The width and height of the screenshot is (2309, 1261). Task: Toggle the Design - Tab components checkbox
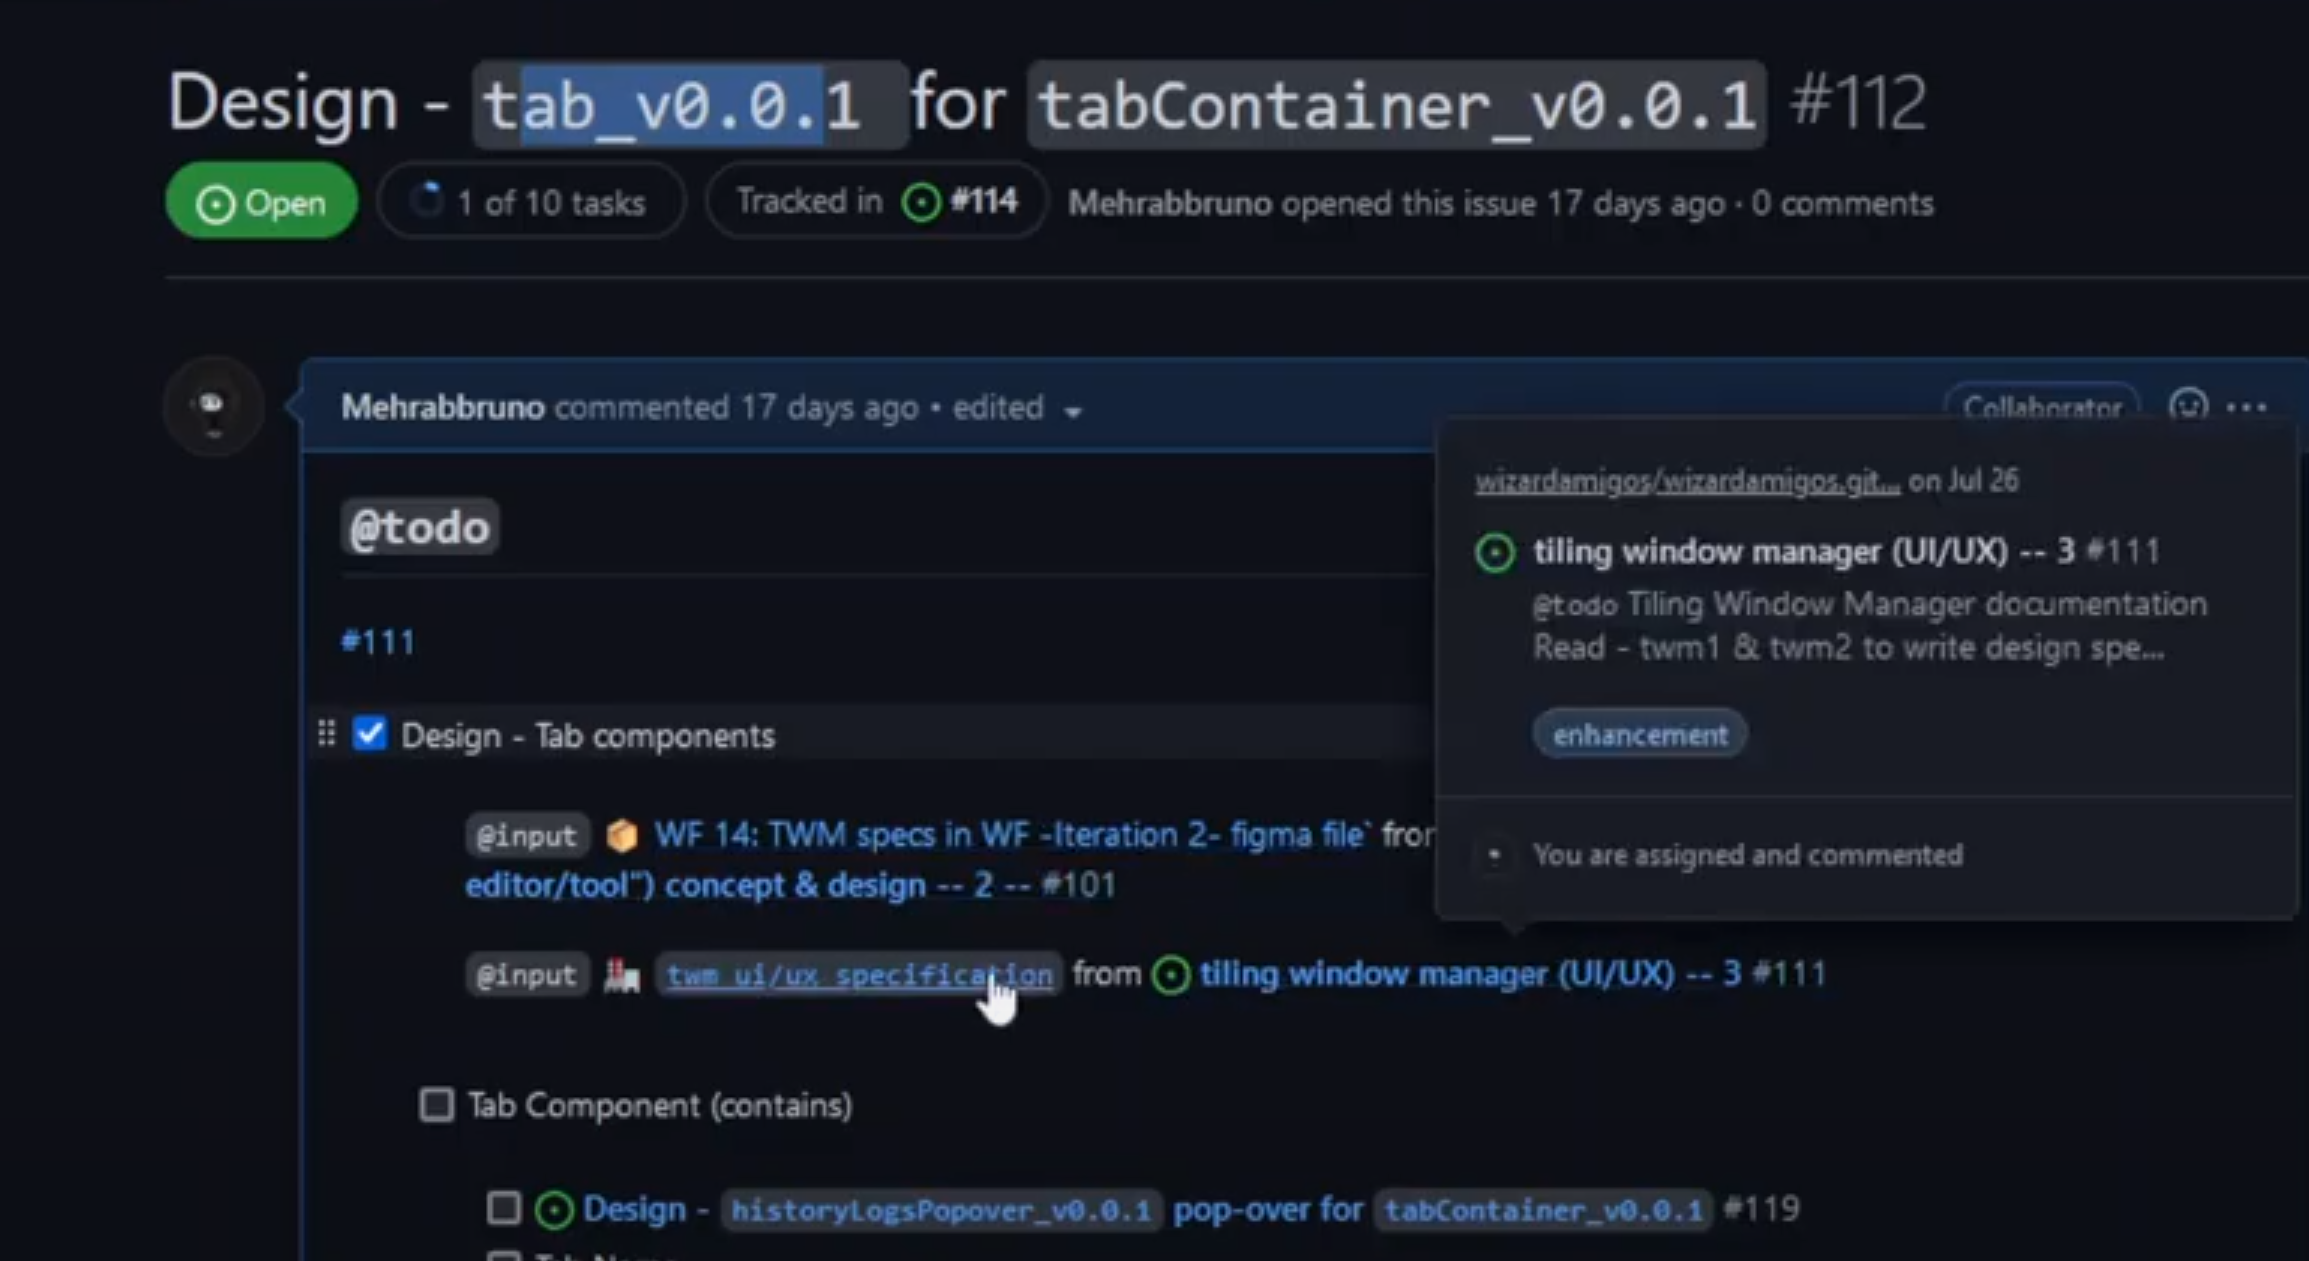click(366, 735)
